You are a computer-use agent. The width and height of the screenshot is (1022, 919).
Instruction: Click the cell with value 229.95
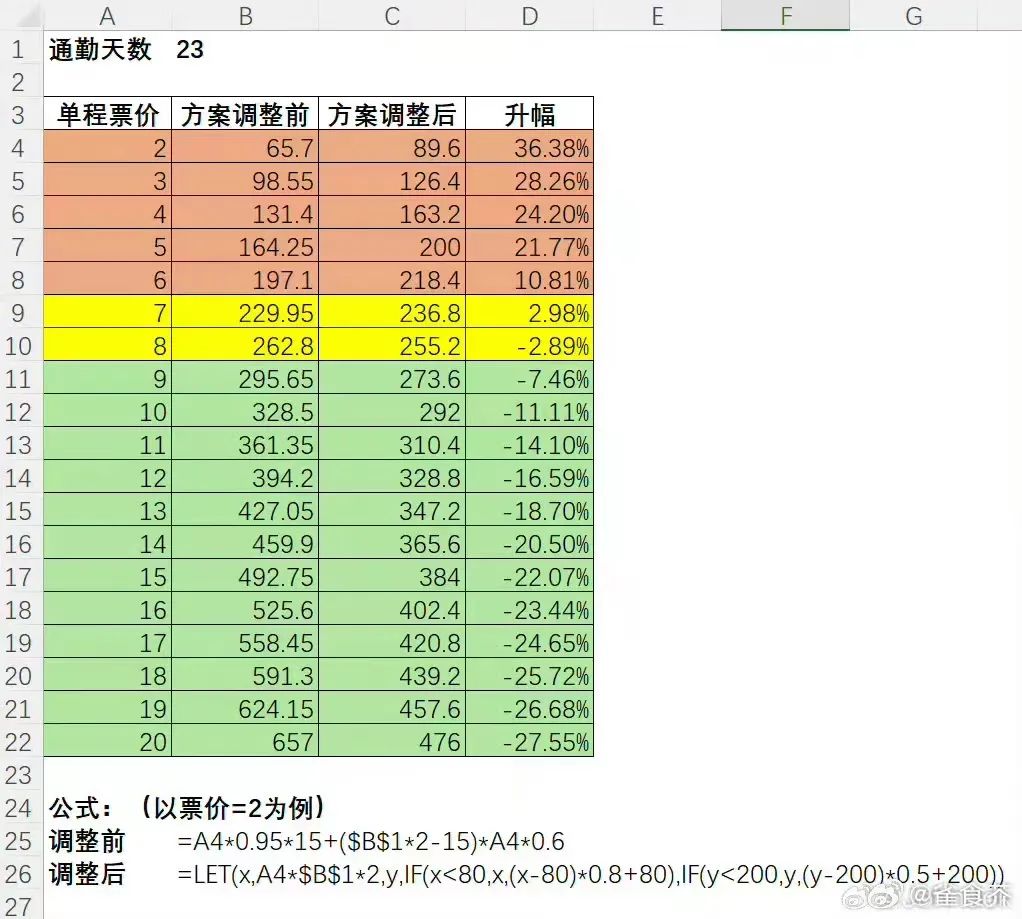pyautogui.click(x=245, y=314)
